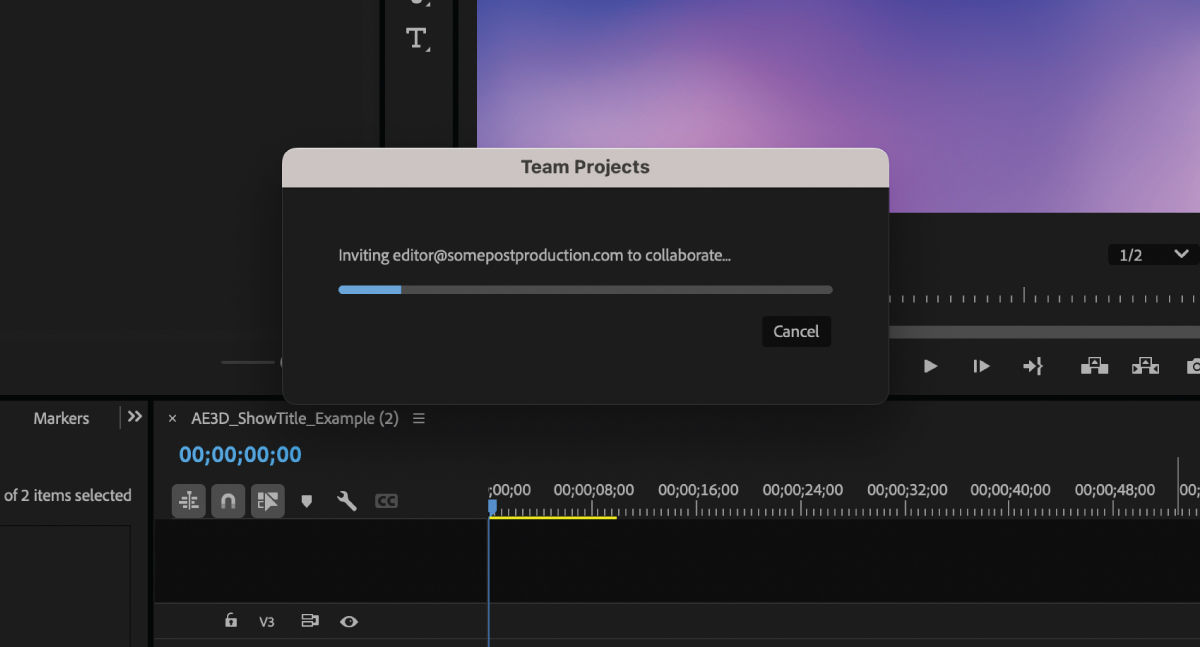Open the 1/2 resolution dropdown

tap(1152, 254)
